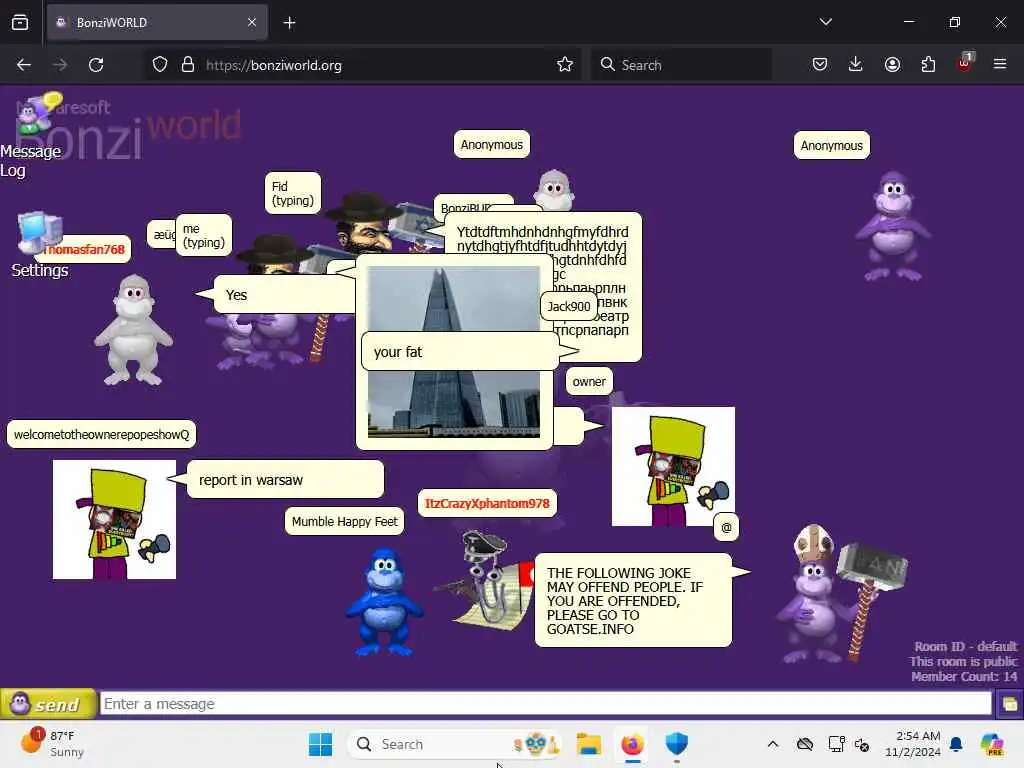Viewport: 1024px width, 768px height.
Task: Click the Fid (typing) name tag
Action: point(293,193)
